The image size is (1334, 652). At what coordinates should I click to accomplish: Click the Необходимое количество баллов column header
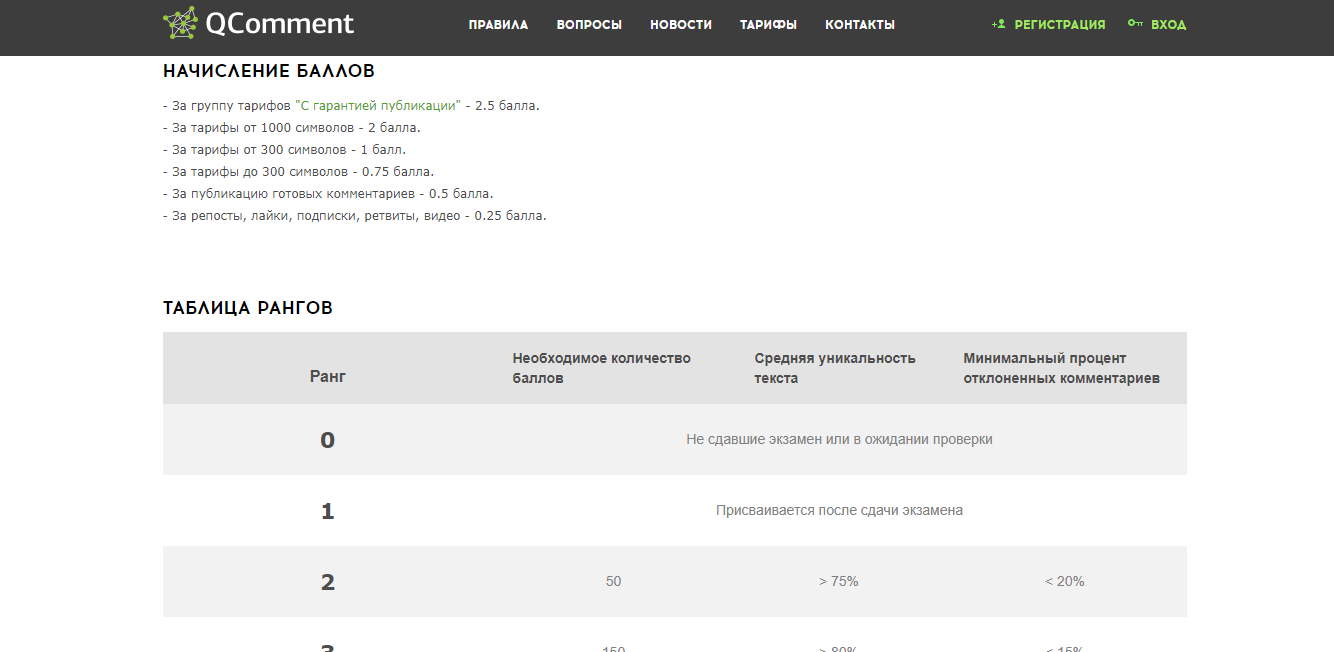(x=602, y=368)
